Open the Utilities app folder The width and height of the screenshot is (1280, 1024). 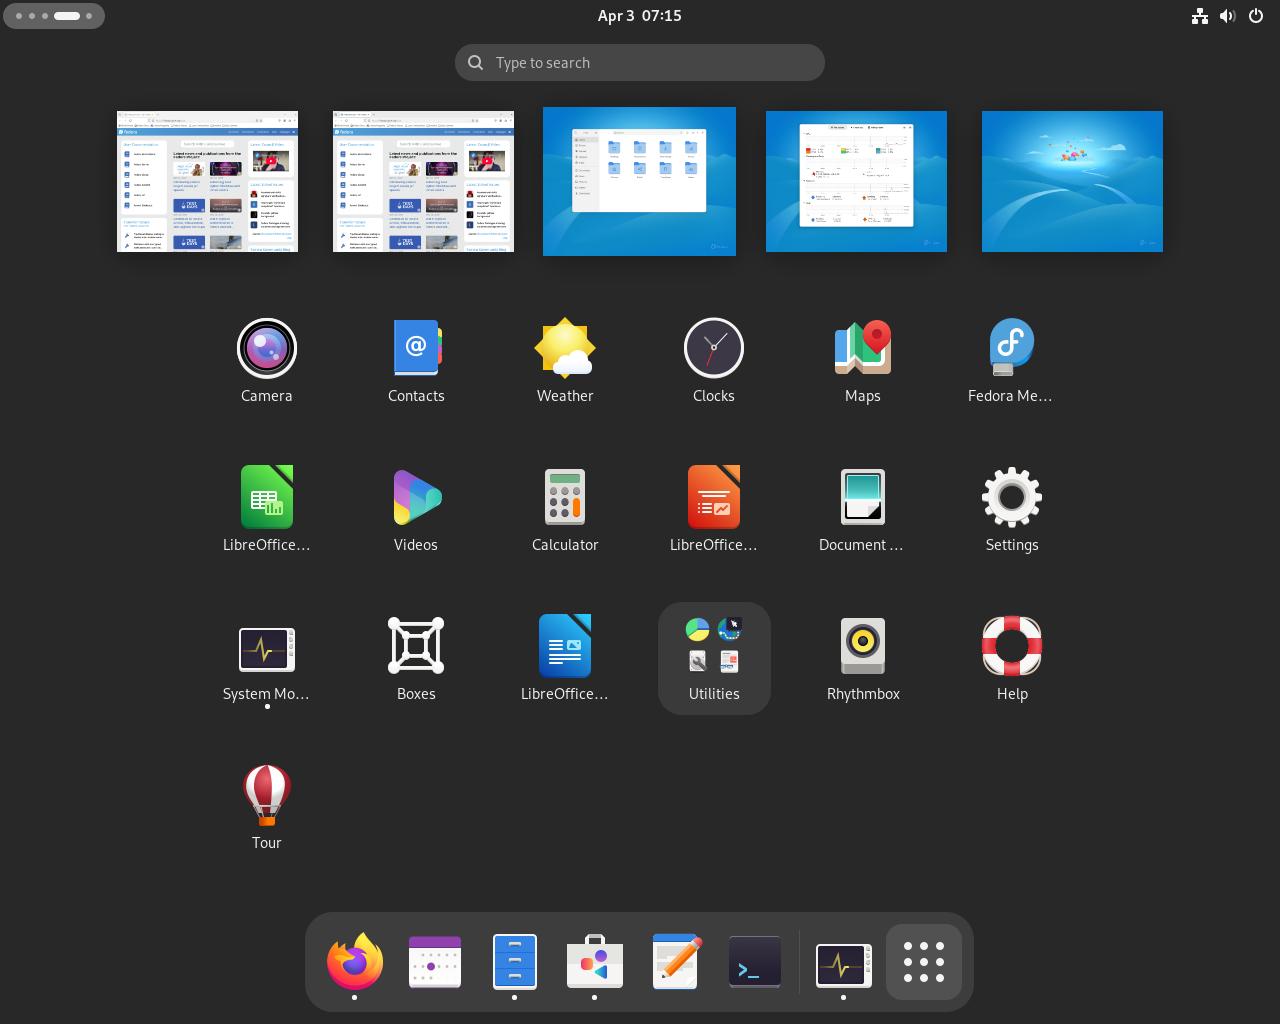(x=714, y=658)
